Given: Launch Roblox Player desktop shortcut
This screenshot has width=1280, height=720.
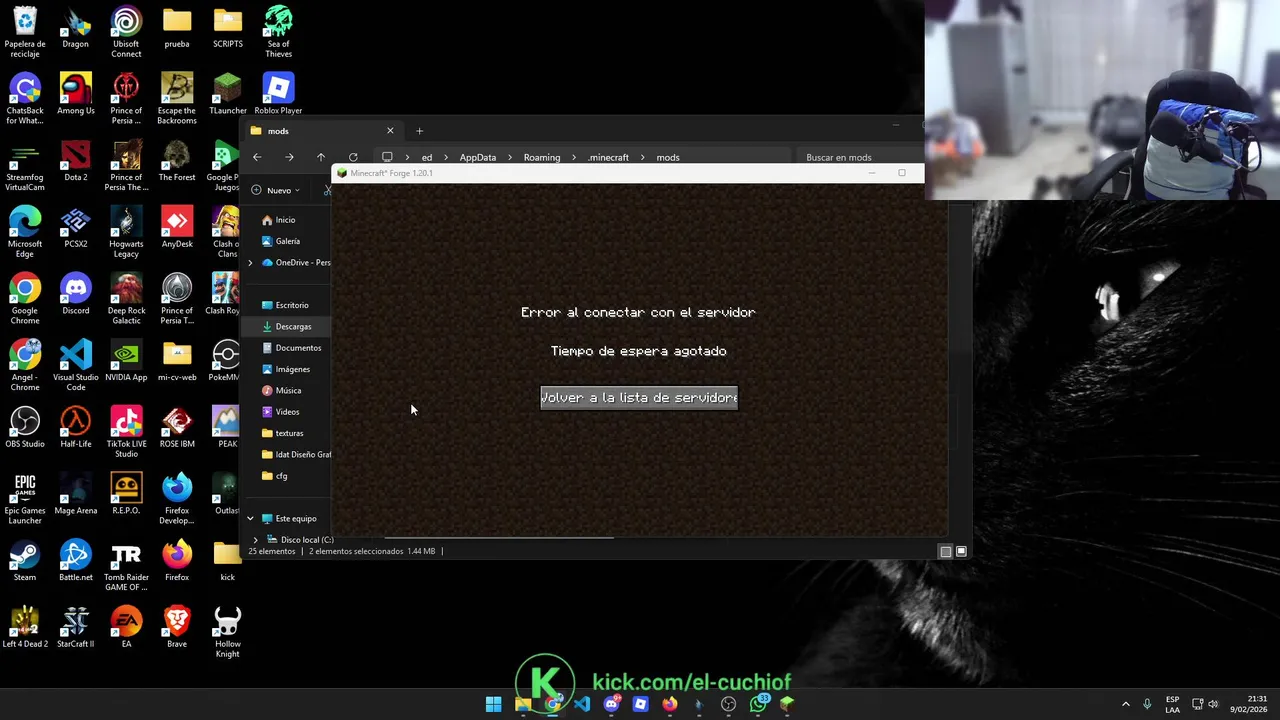Looking at the screenshot, I should tap(278, 94).
